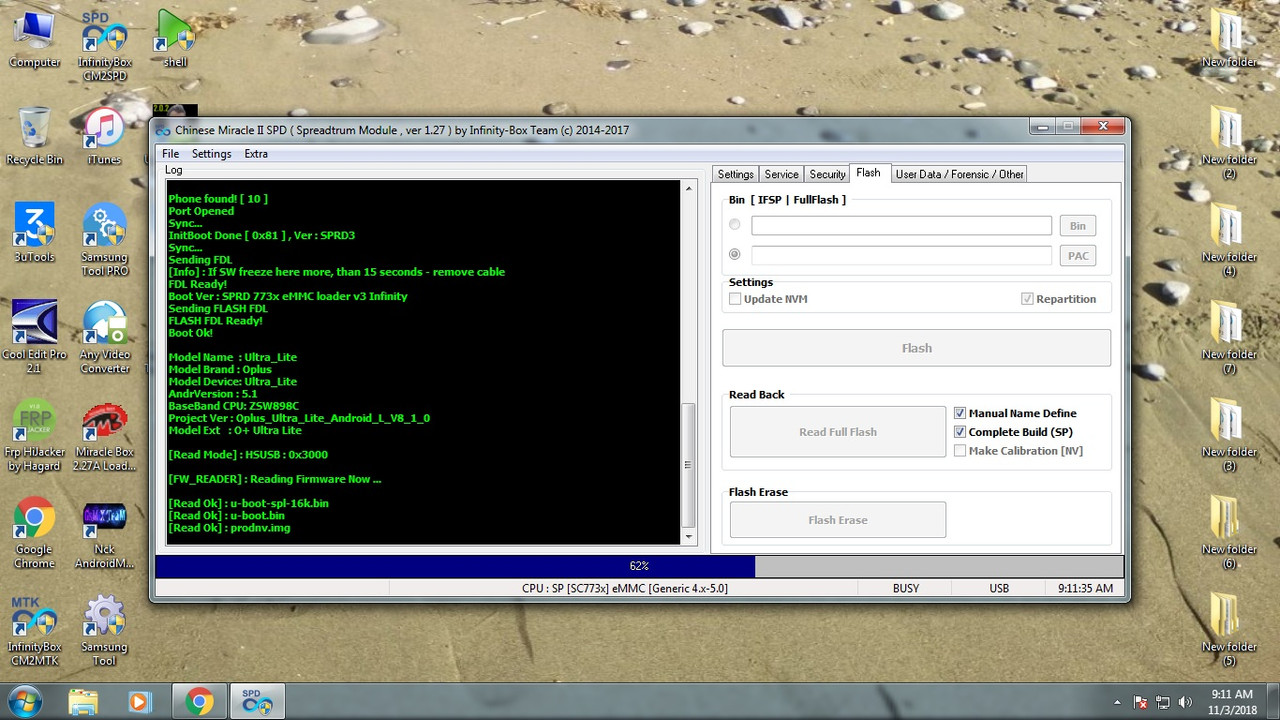Select the SPD module taskbar button

tap(257, 702)
